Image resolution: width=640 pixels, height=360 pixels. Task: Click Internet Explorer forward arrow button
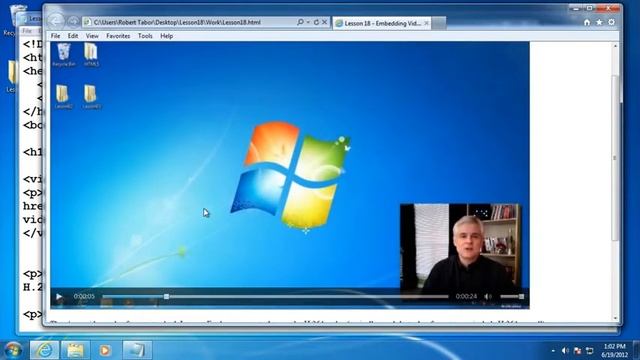coord(73,22)
